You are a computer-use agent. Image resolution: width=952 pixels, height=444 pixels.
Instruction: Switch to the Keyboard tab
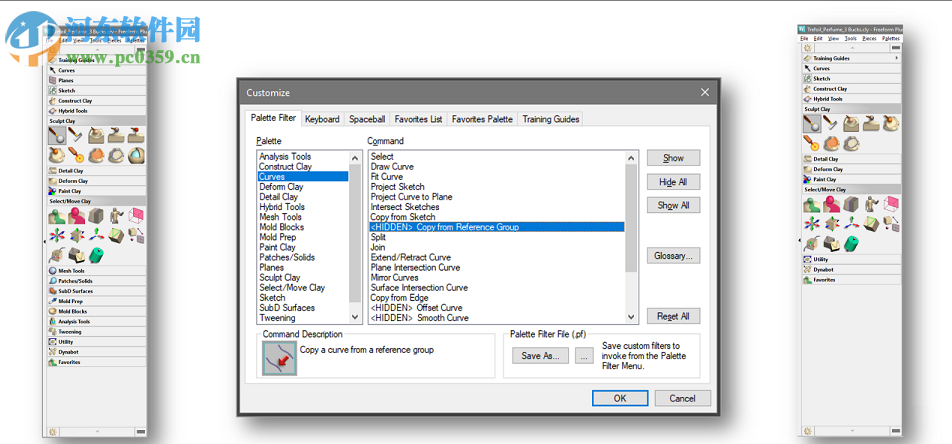click(x=322, y=119)
